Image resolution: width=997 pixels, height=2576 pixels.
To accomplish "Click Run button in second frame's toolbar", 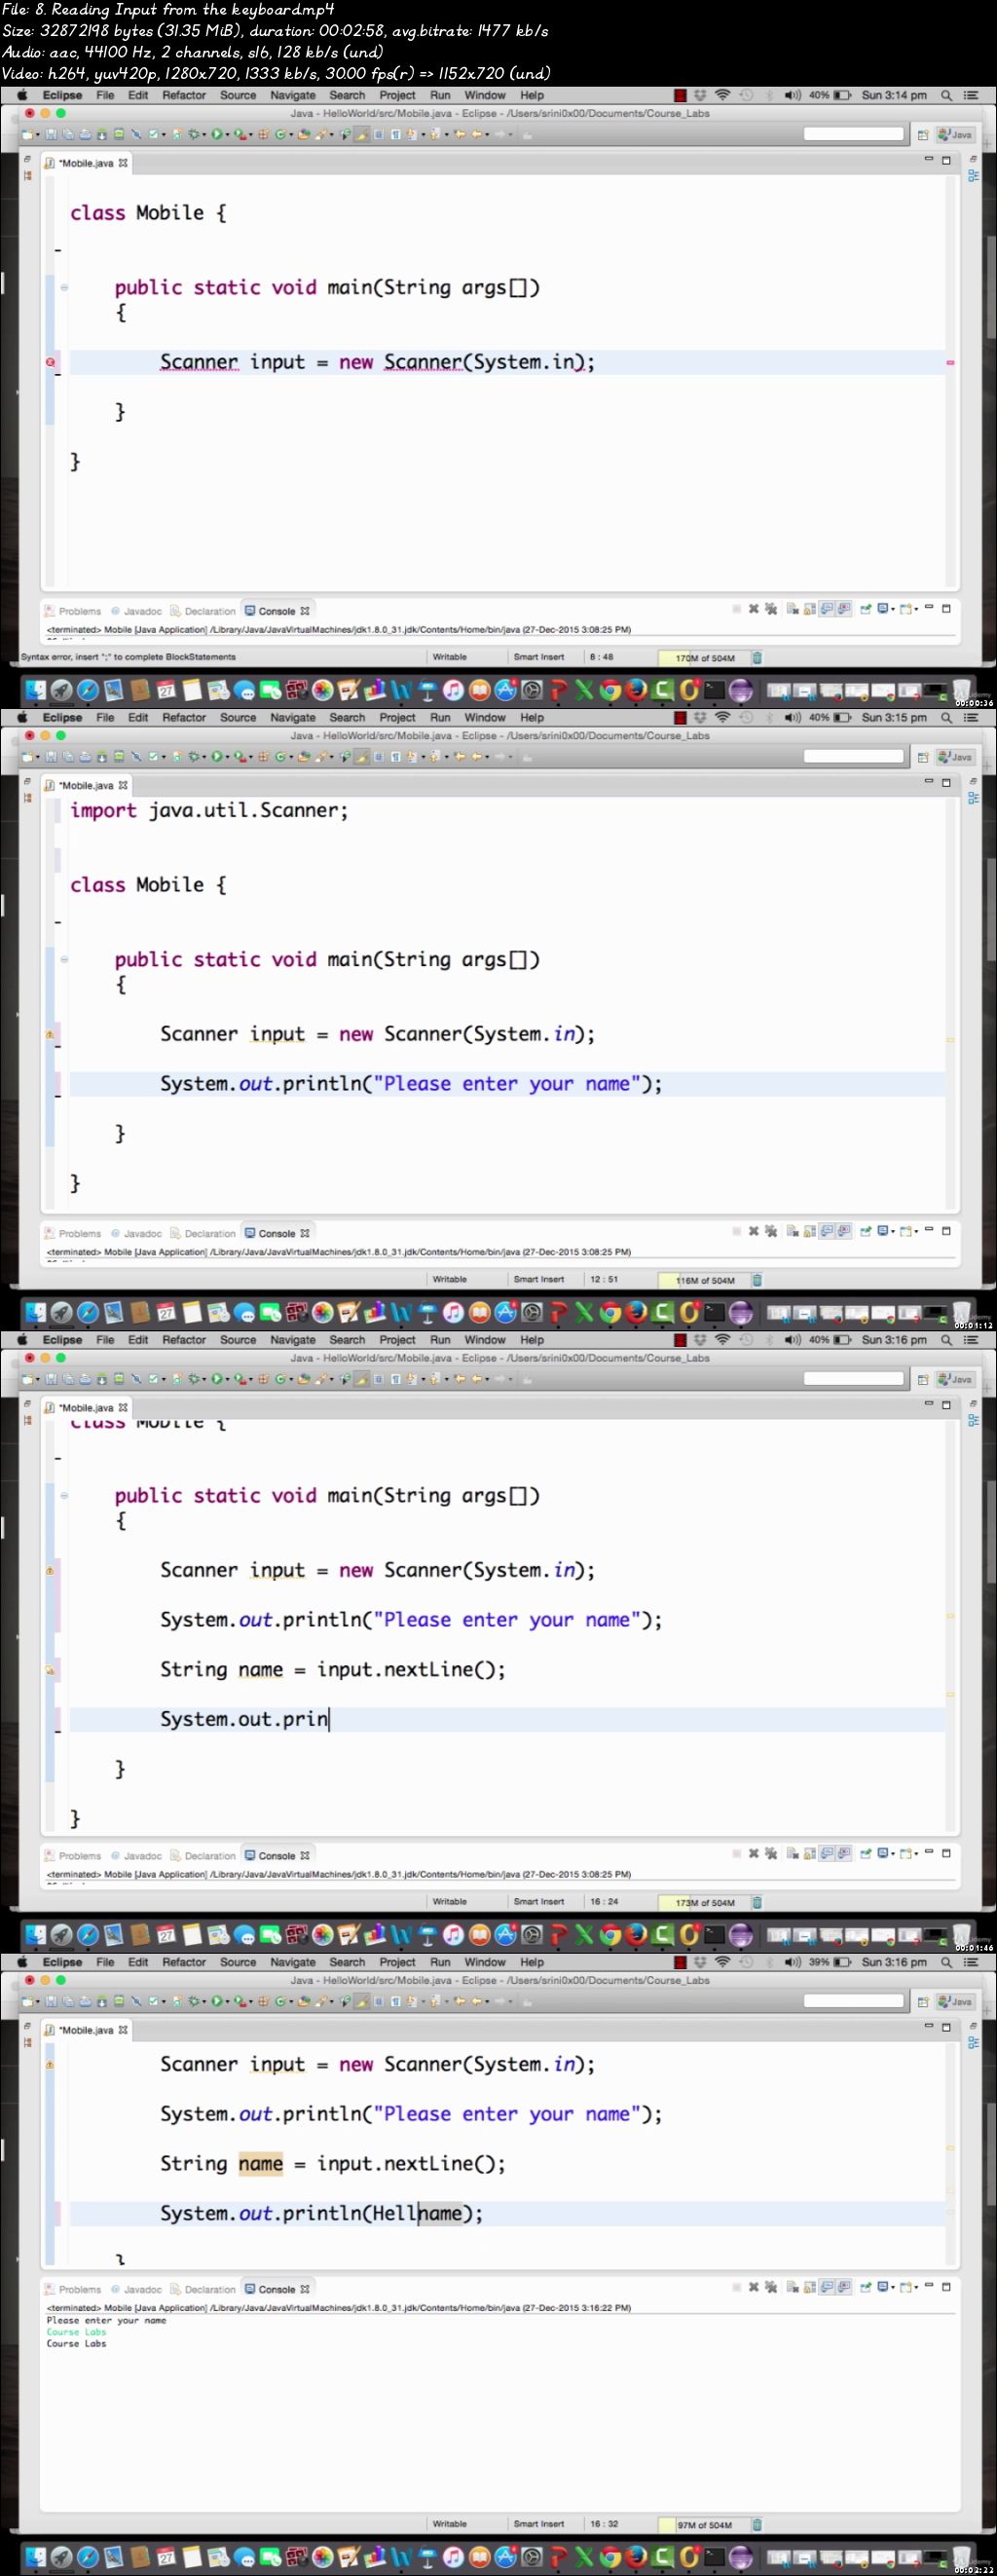I will coord(216,756).
